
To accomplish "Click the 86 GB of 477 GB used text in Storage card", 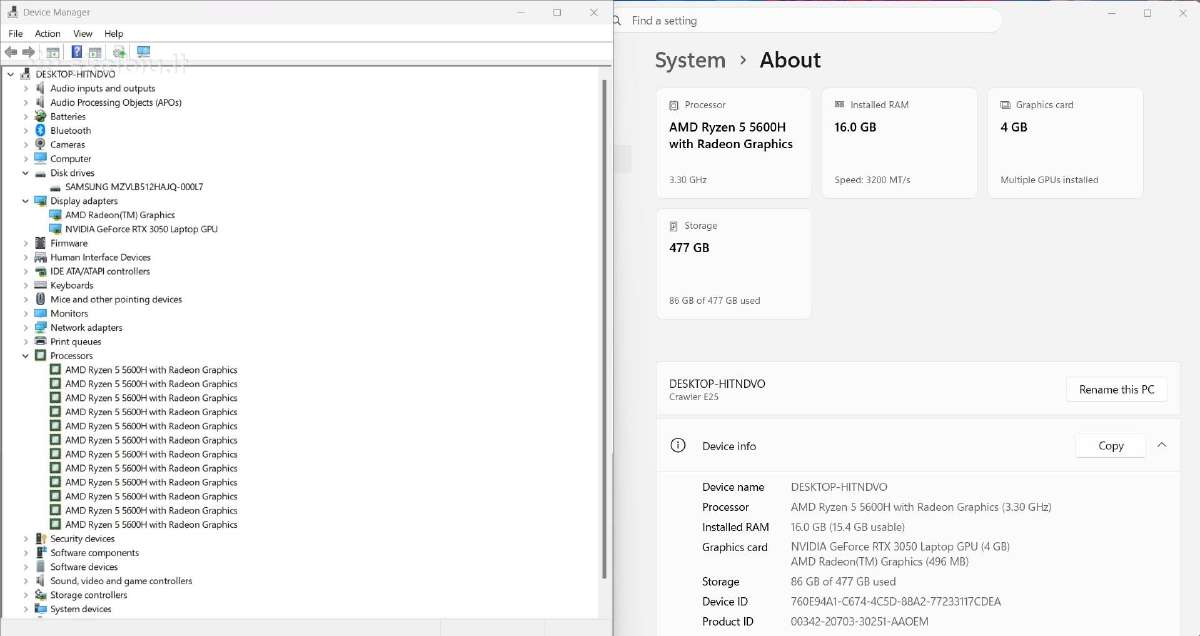I will (714, 301).
